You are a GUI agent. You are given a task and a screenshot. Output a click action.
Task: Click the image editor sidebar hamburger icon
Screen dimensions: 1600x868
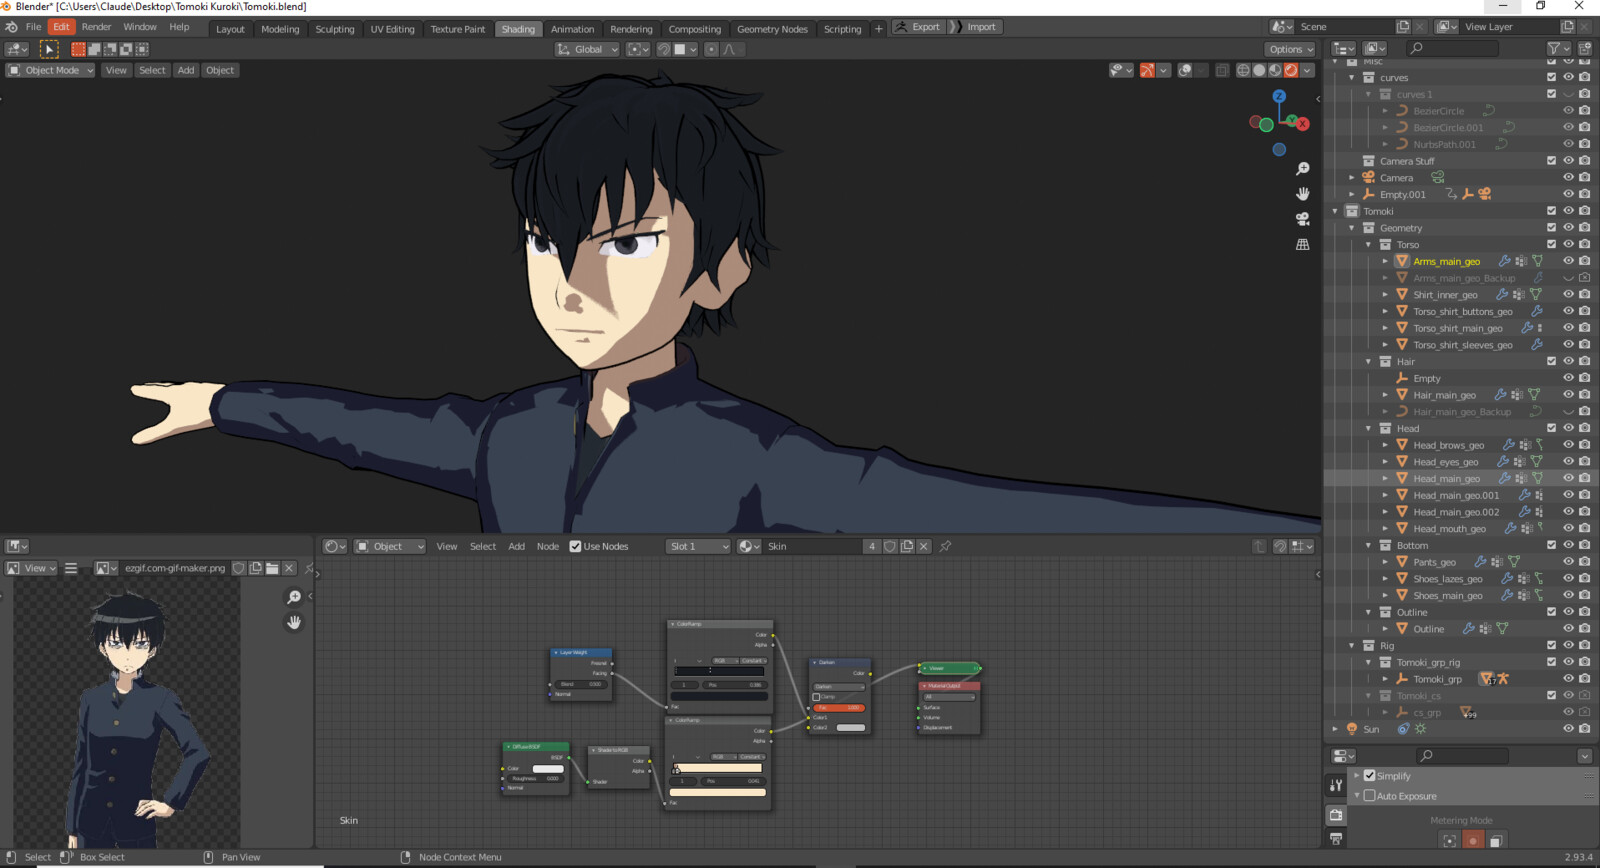(x=71, y=568)
